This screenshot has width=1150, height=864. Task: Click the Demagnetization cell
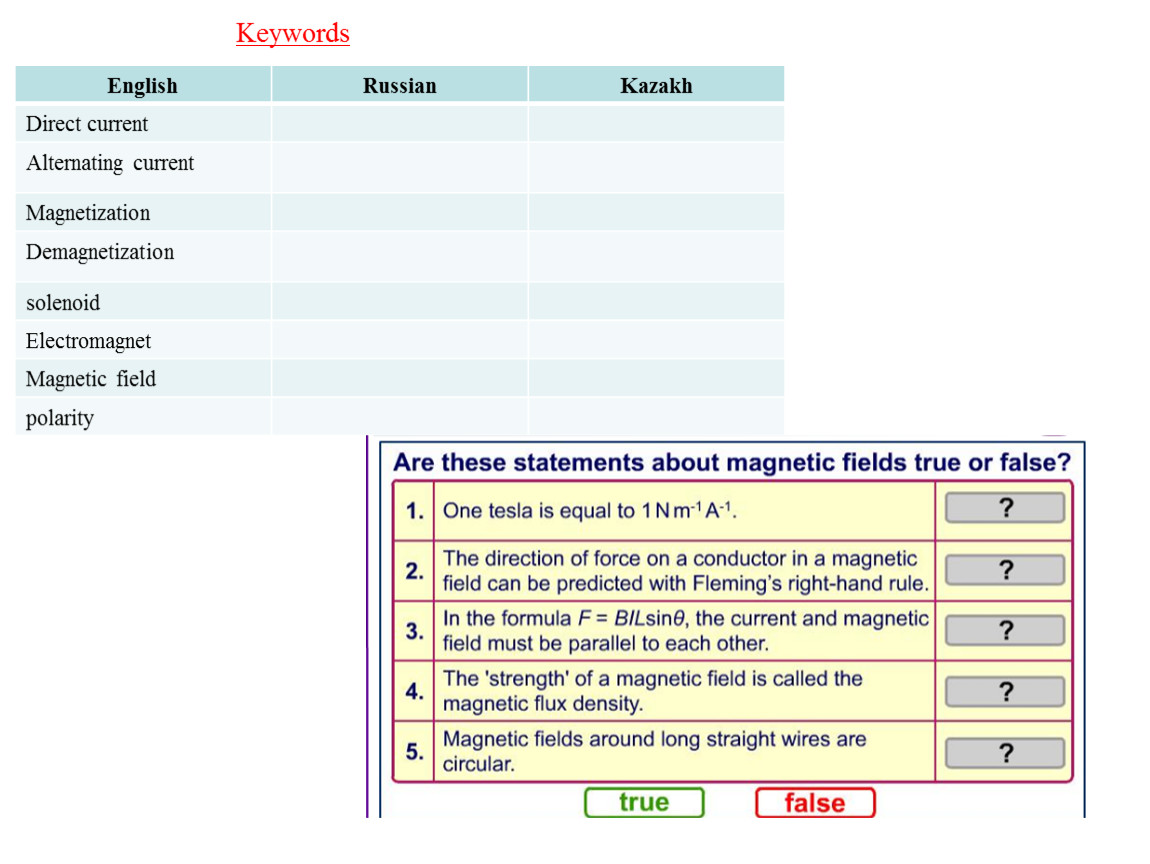point(143,257)
